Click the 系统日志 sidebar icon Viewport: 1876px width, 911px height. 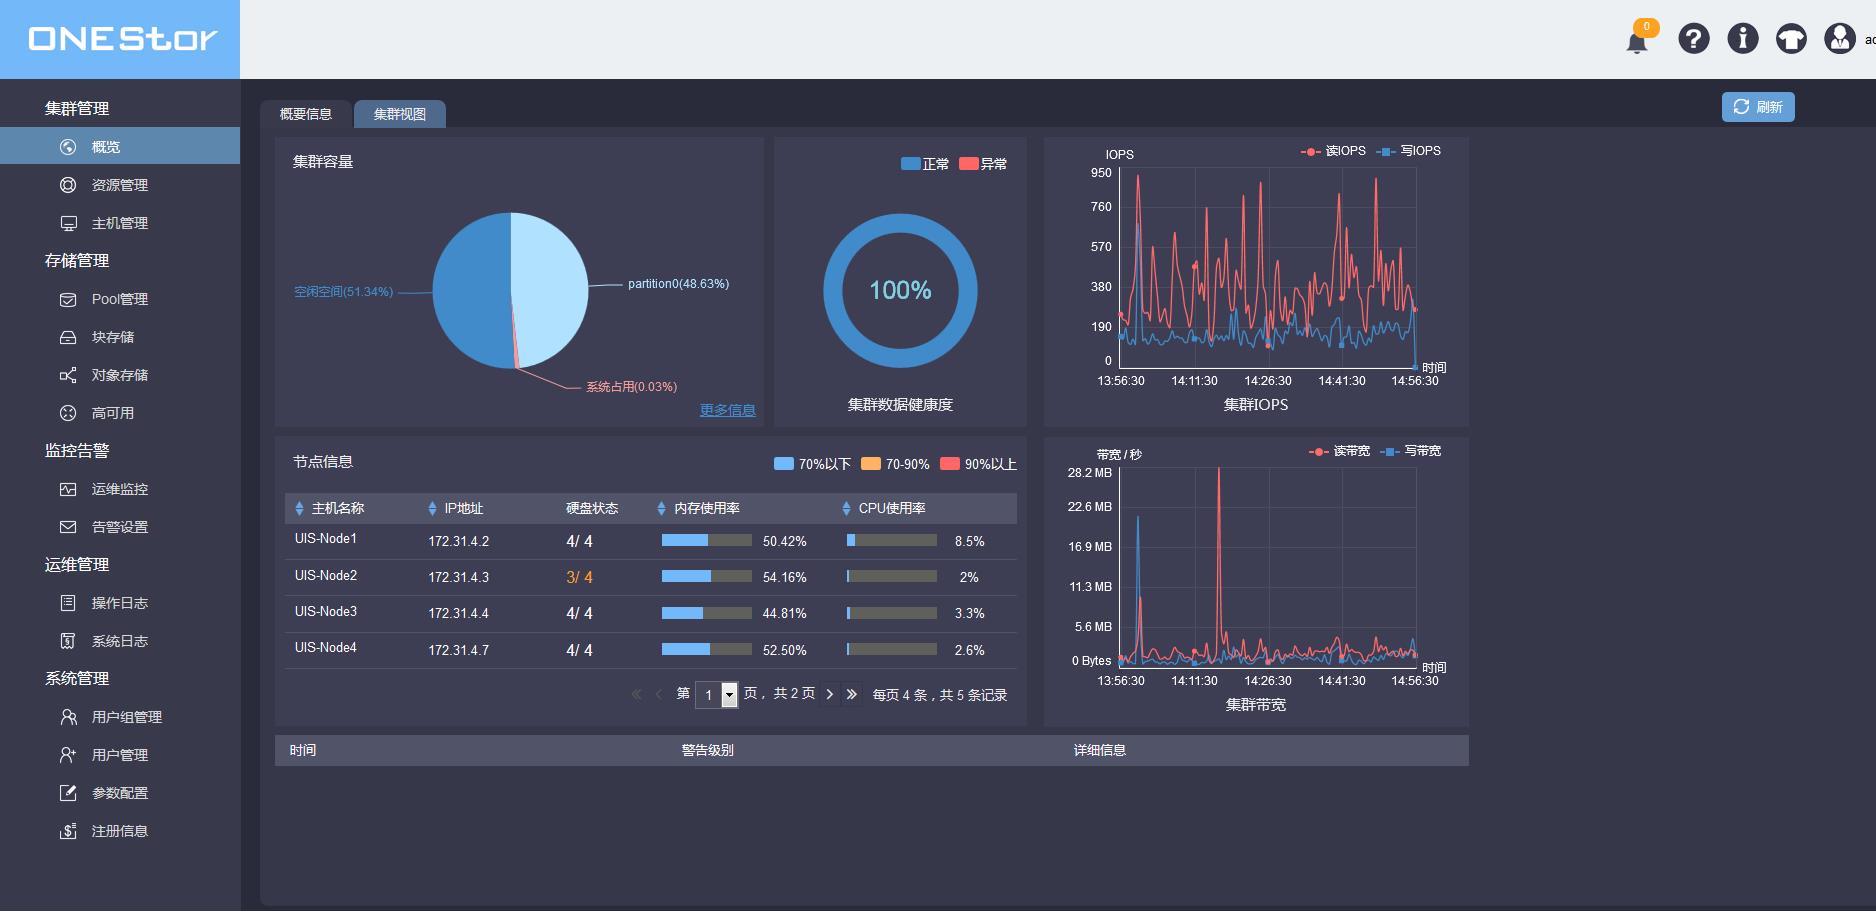(x=68, y=641)
